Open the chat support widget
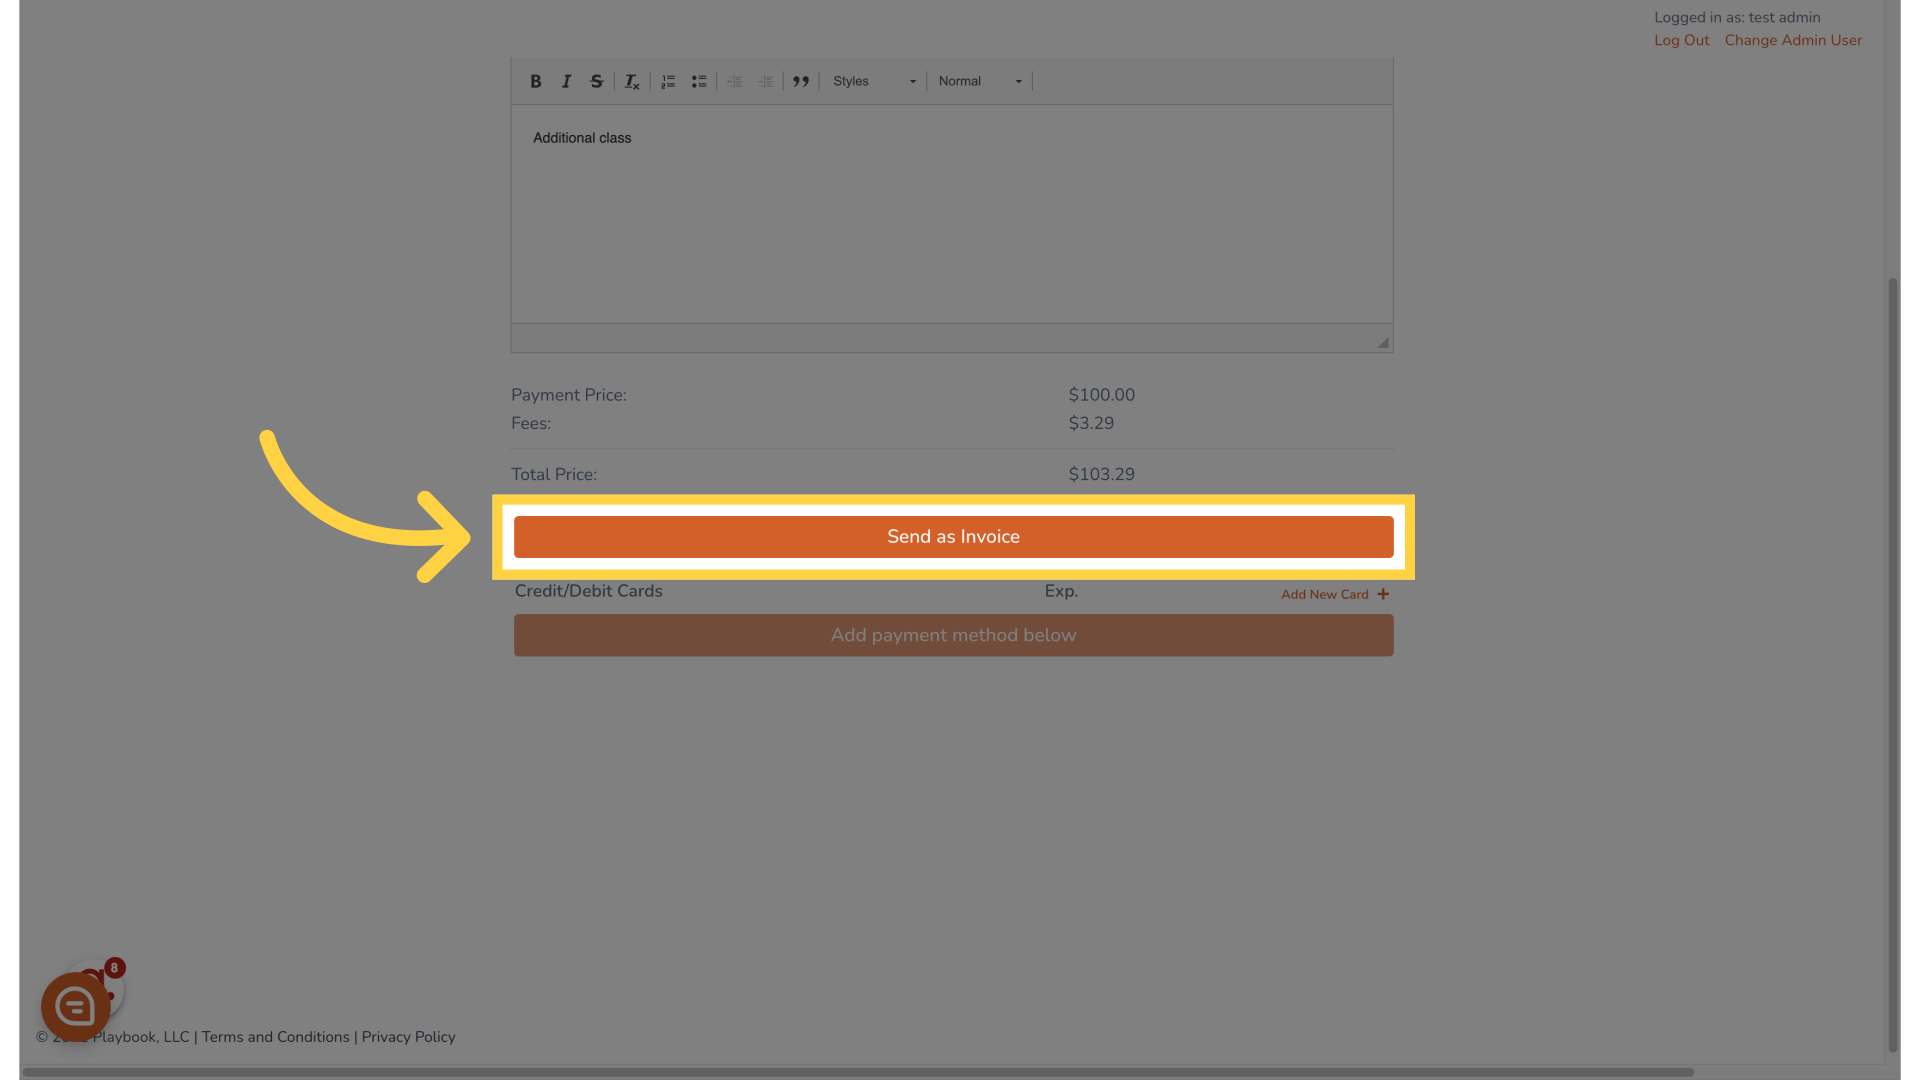 (x=75, y=1005)
